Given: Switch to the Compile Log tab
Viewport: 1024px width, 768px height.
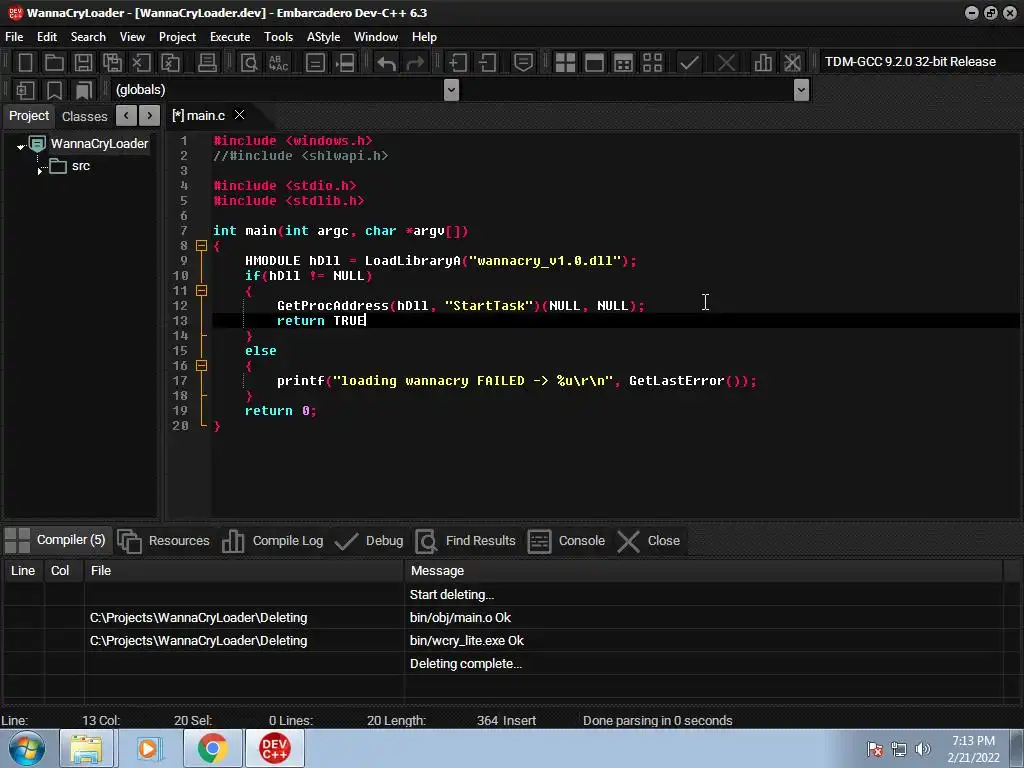Looking at the screenshot, I should 273,541.
